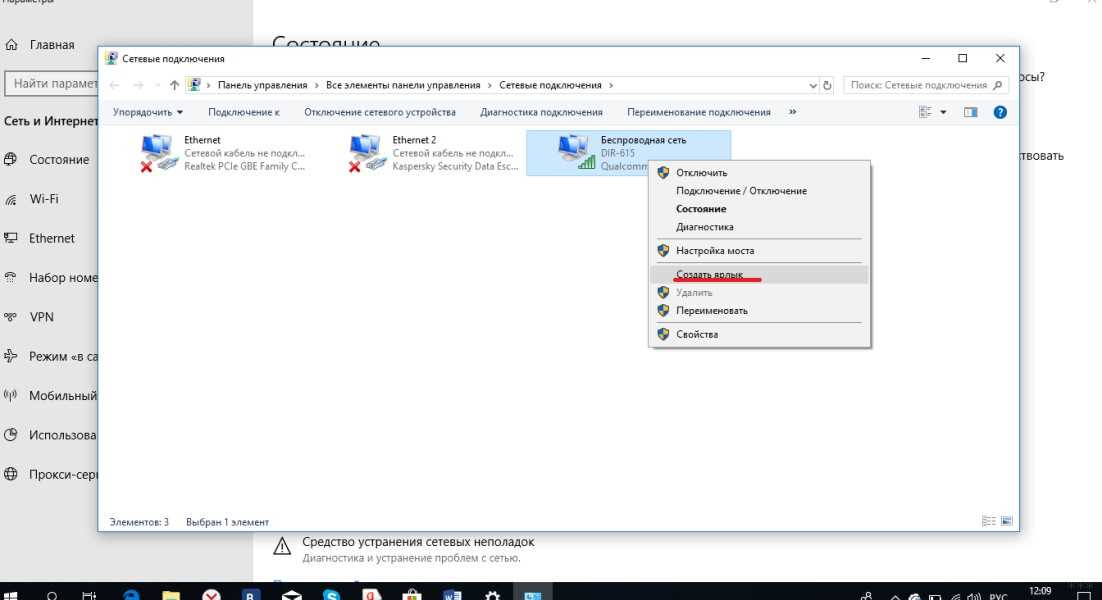
Task: Open Windows Start menu
Action: (x=10, y=595)
